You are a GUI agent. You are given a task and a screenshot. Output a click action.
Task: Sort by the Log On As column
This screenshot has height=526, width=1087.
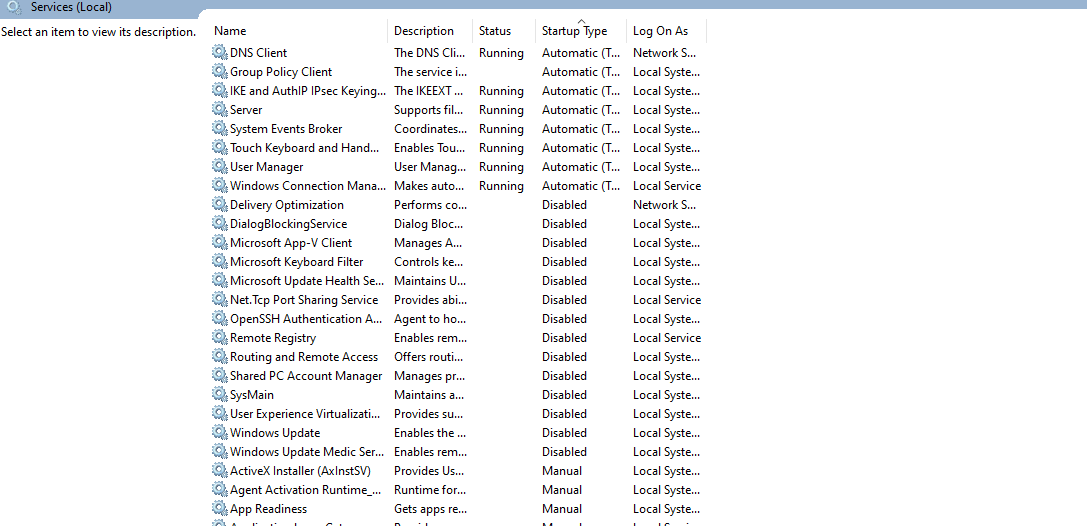pos(660,31)
